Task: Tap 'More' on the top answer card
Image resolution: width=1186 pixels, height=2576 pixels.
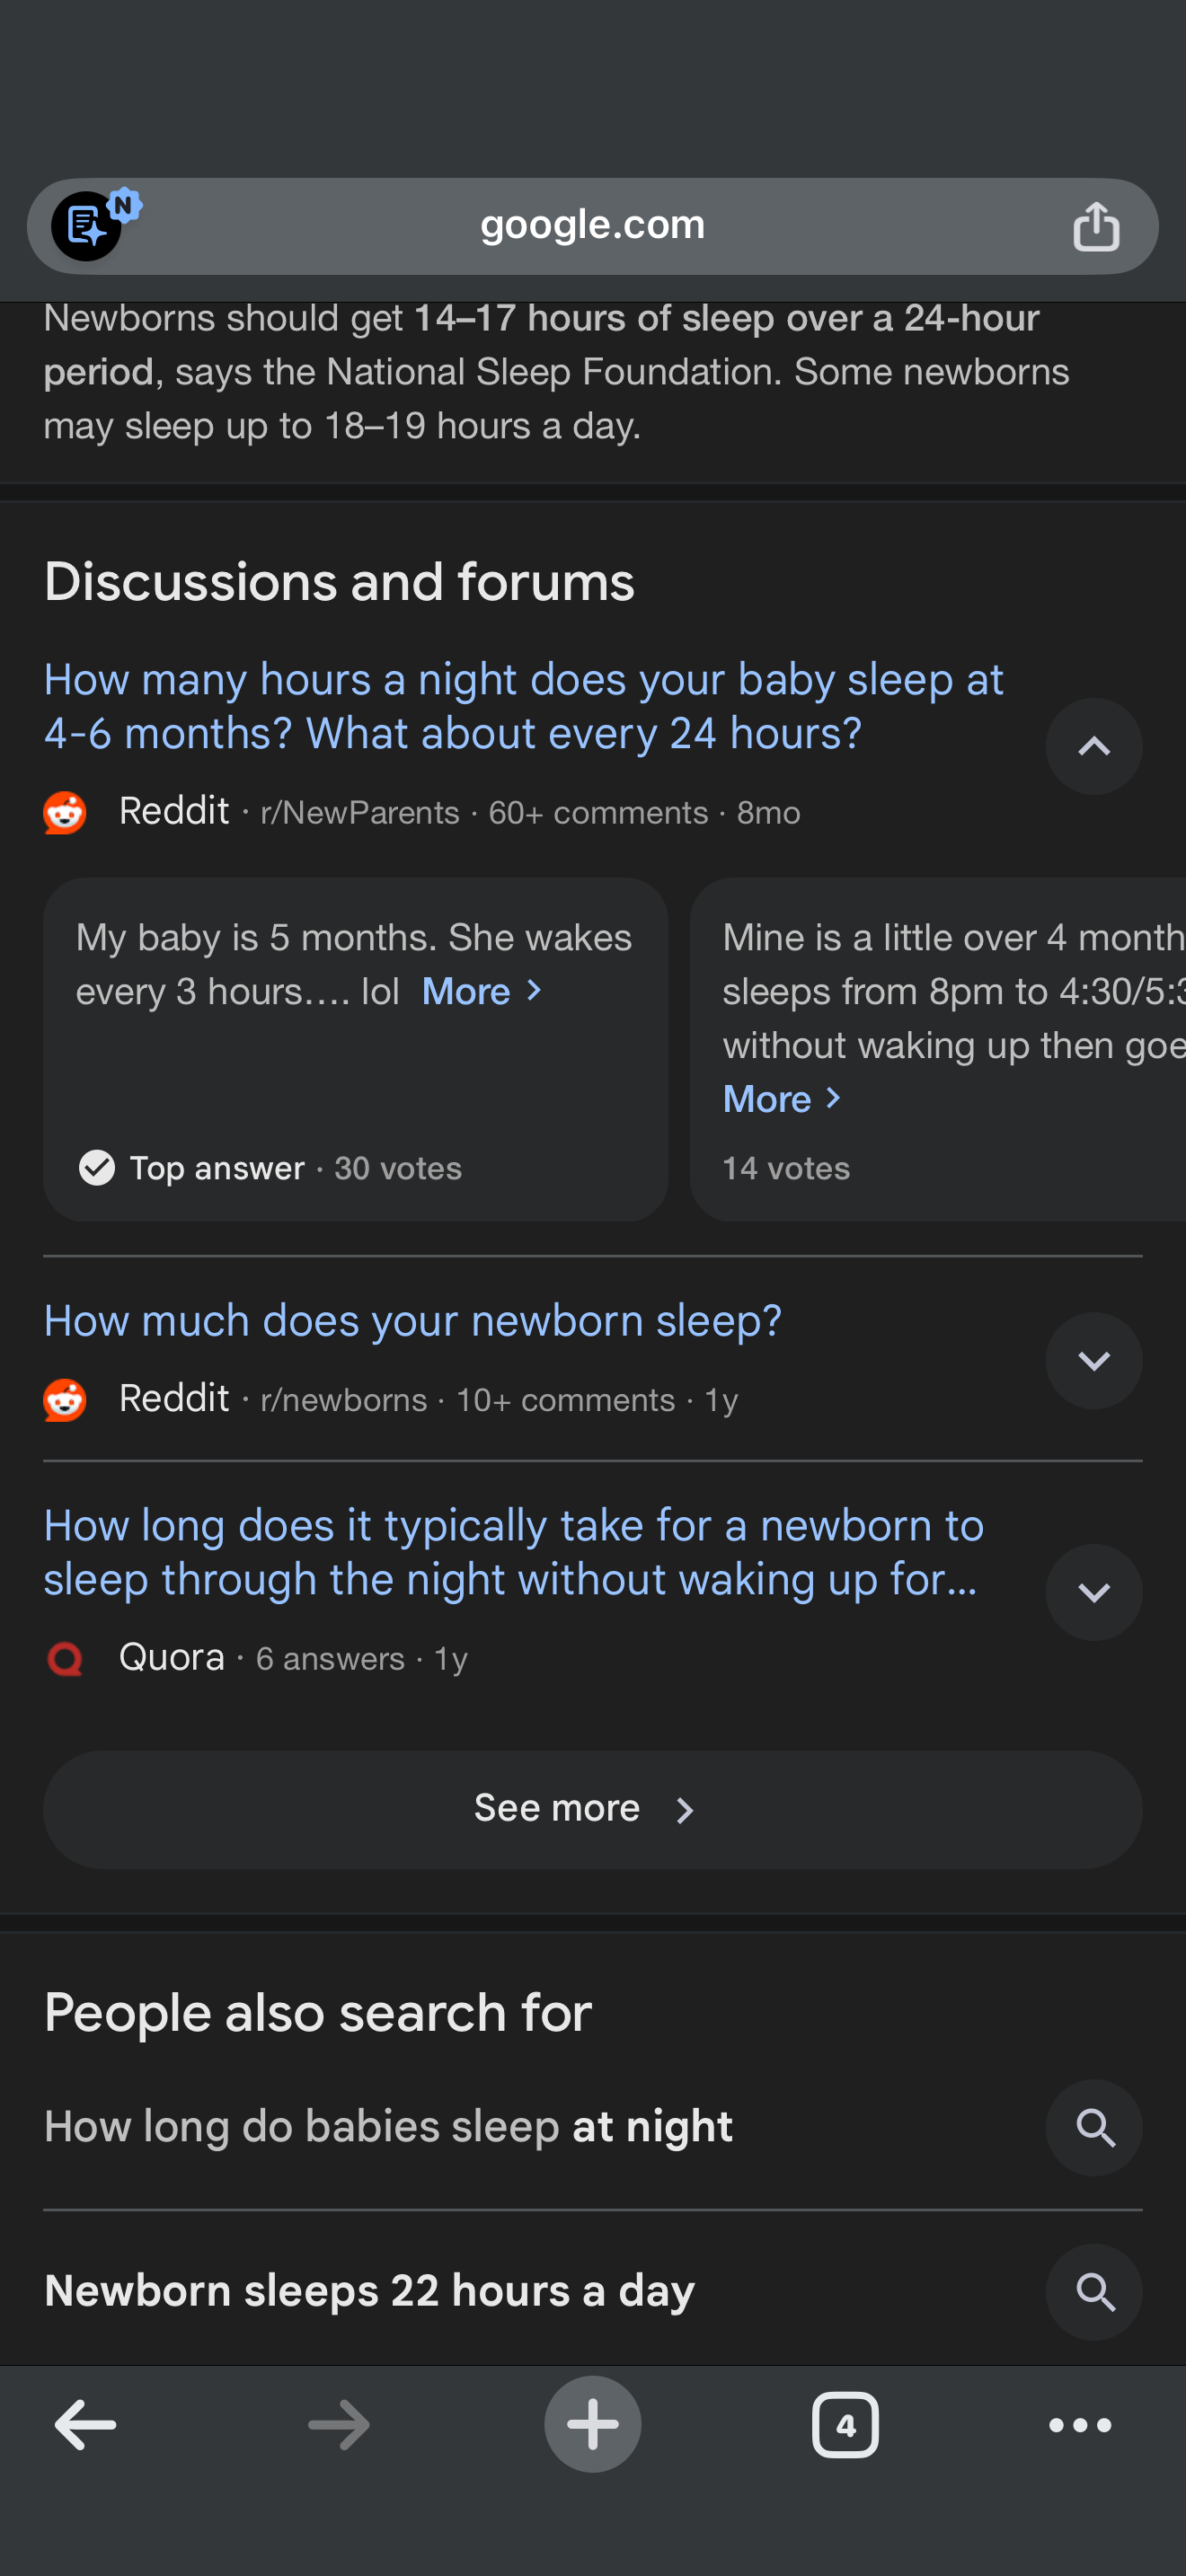Action: pos(481,992)
